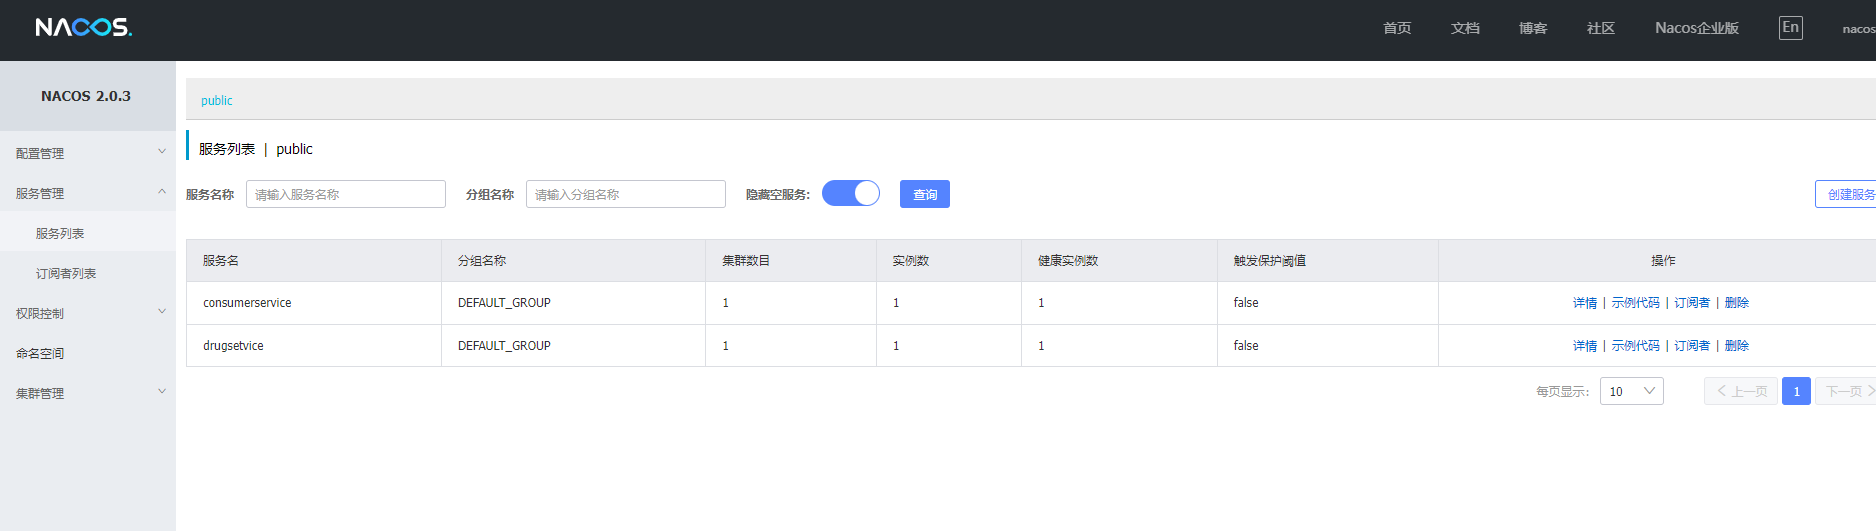Delete the drugsetvice service

pyautogui.click(x=1737, y=346)
